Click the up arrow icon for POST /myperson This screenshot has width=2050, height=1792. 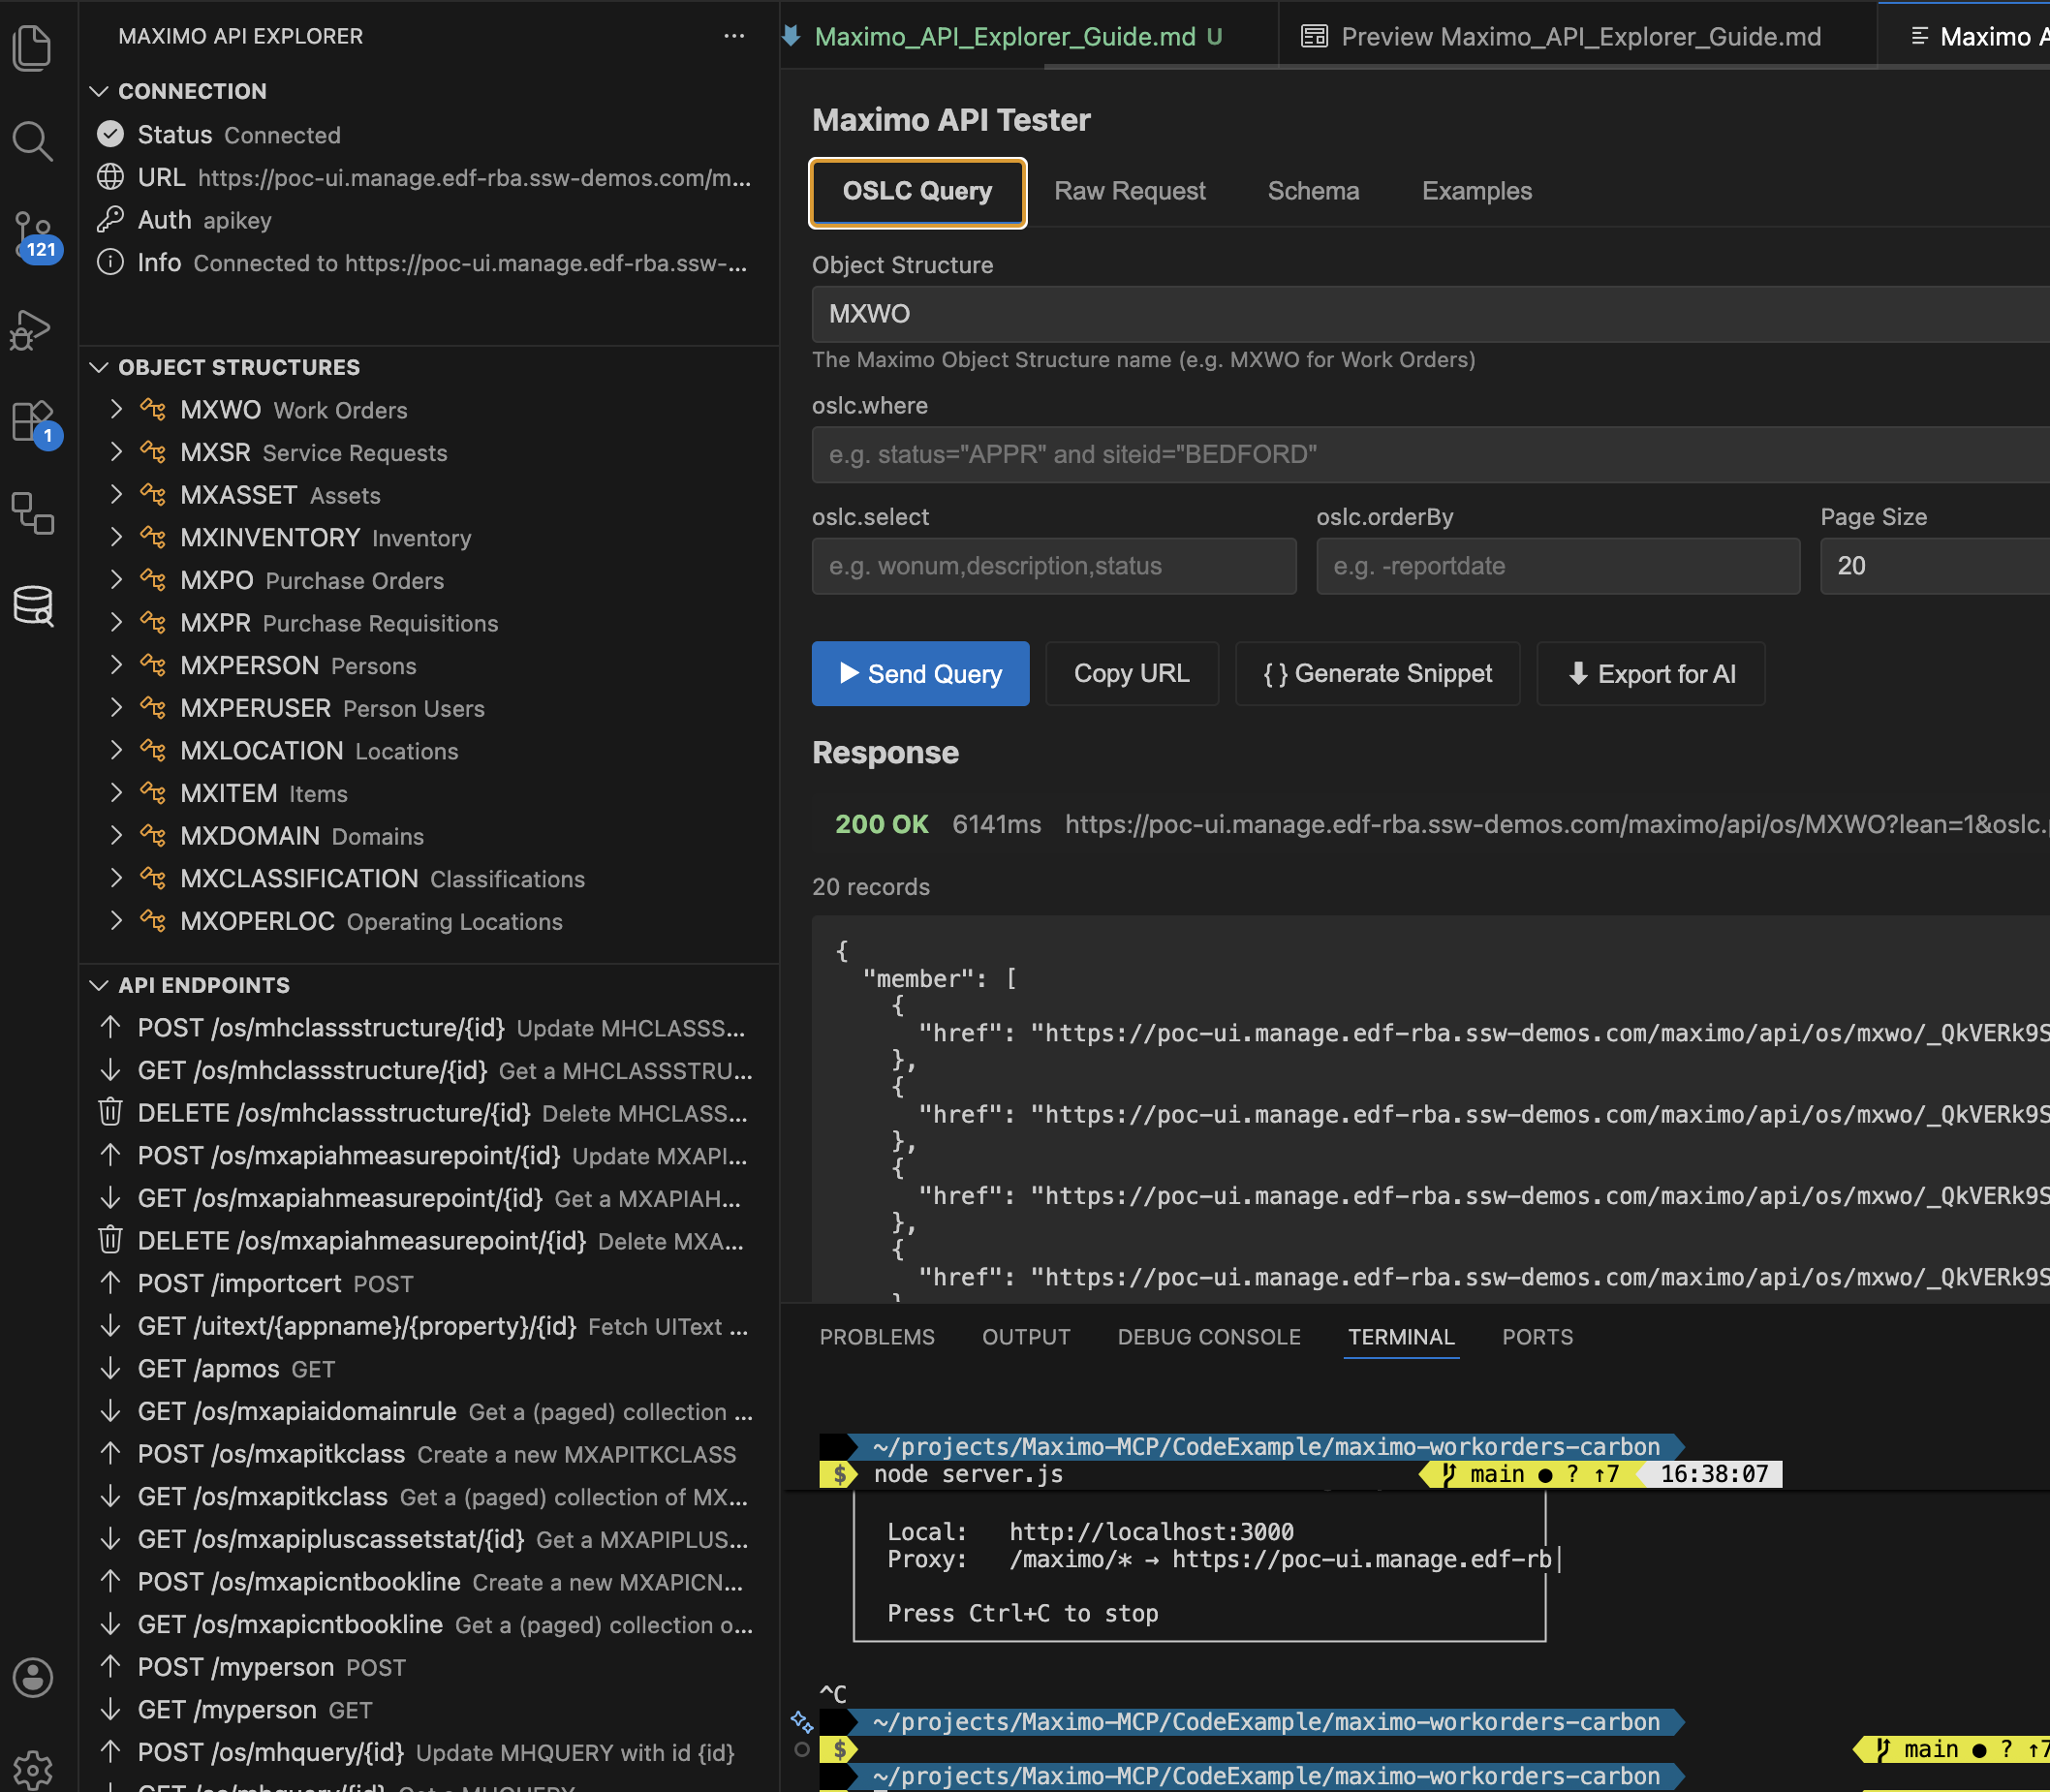click(110, 1666)
